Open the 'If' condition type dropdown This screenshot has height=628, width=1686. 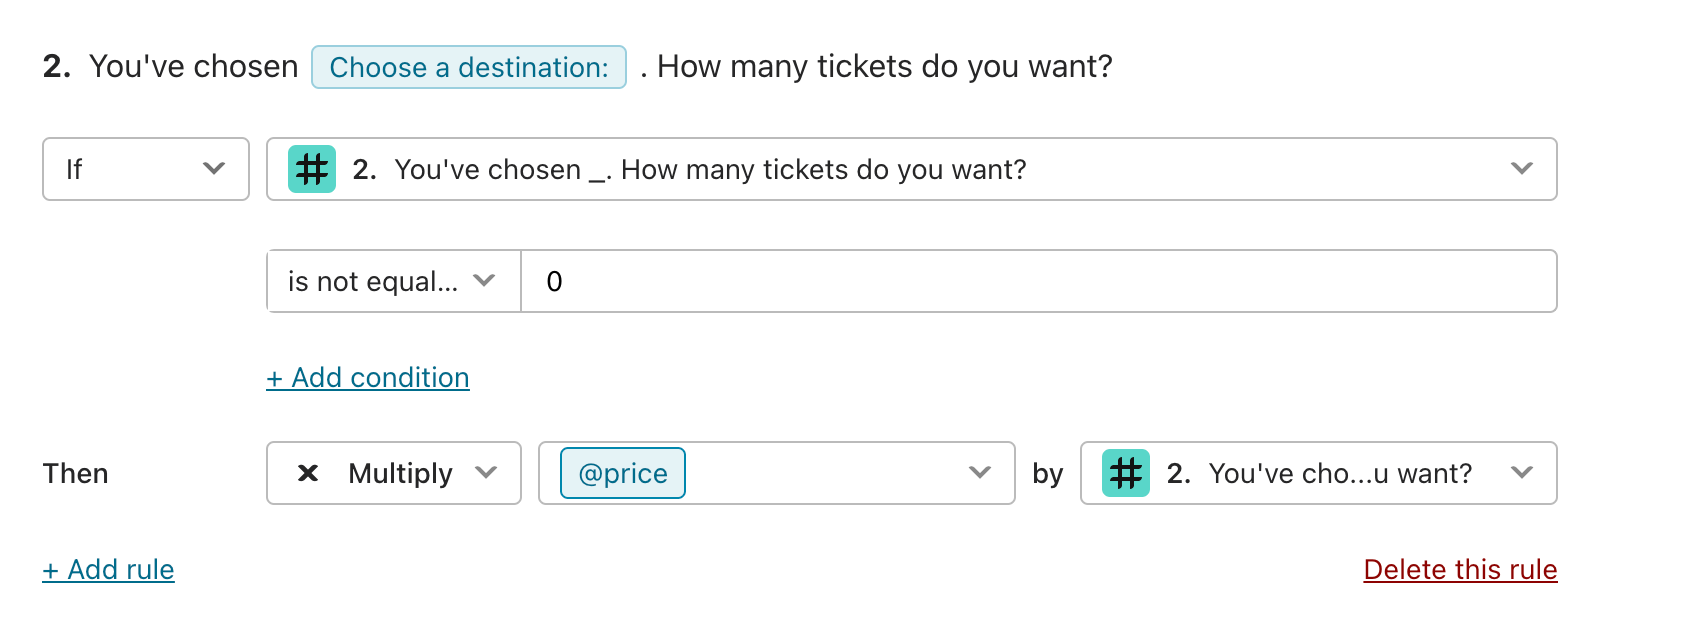[146, 169]
